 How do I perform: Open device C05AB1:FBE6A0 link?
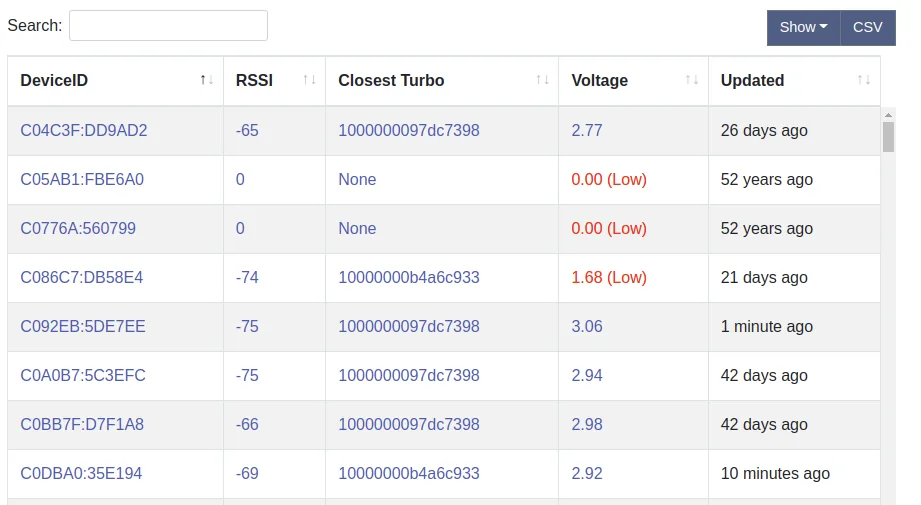[82, 179]
